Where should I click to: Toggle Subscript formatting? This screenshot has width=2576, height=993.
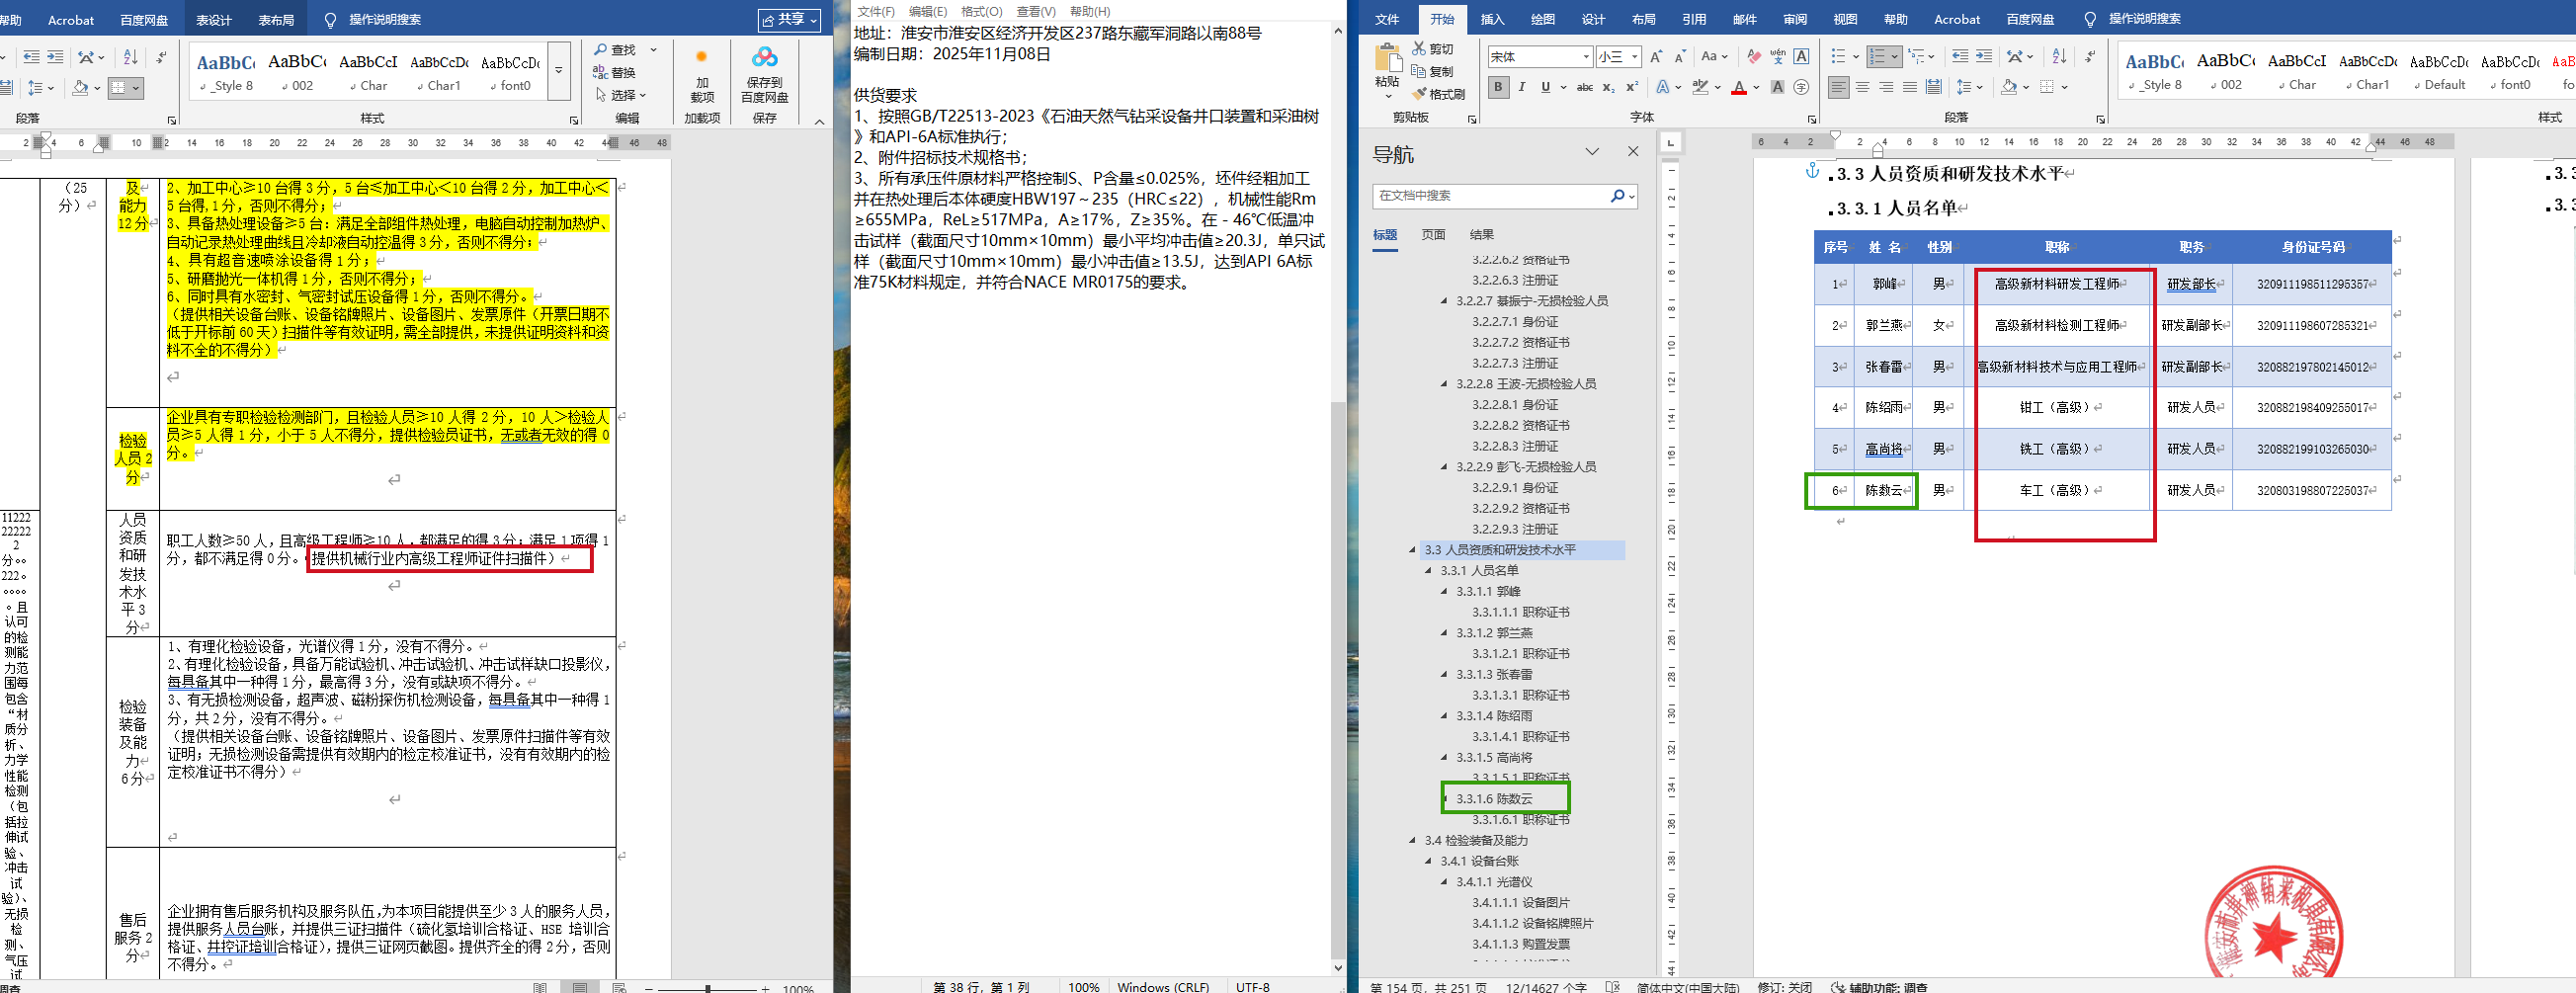(1608, 88)
